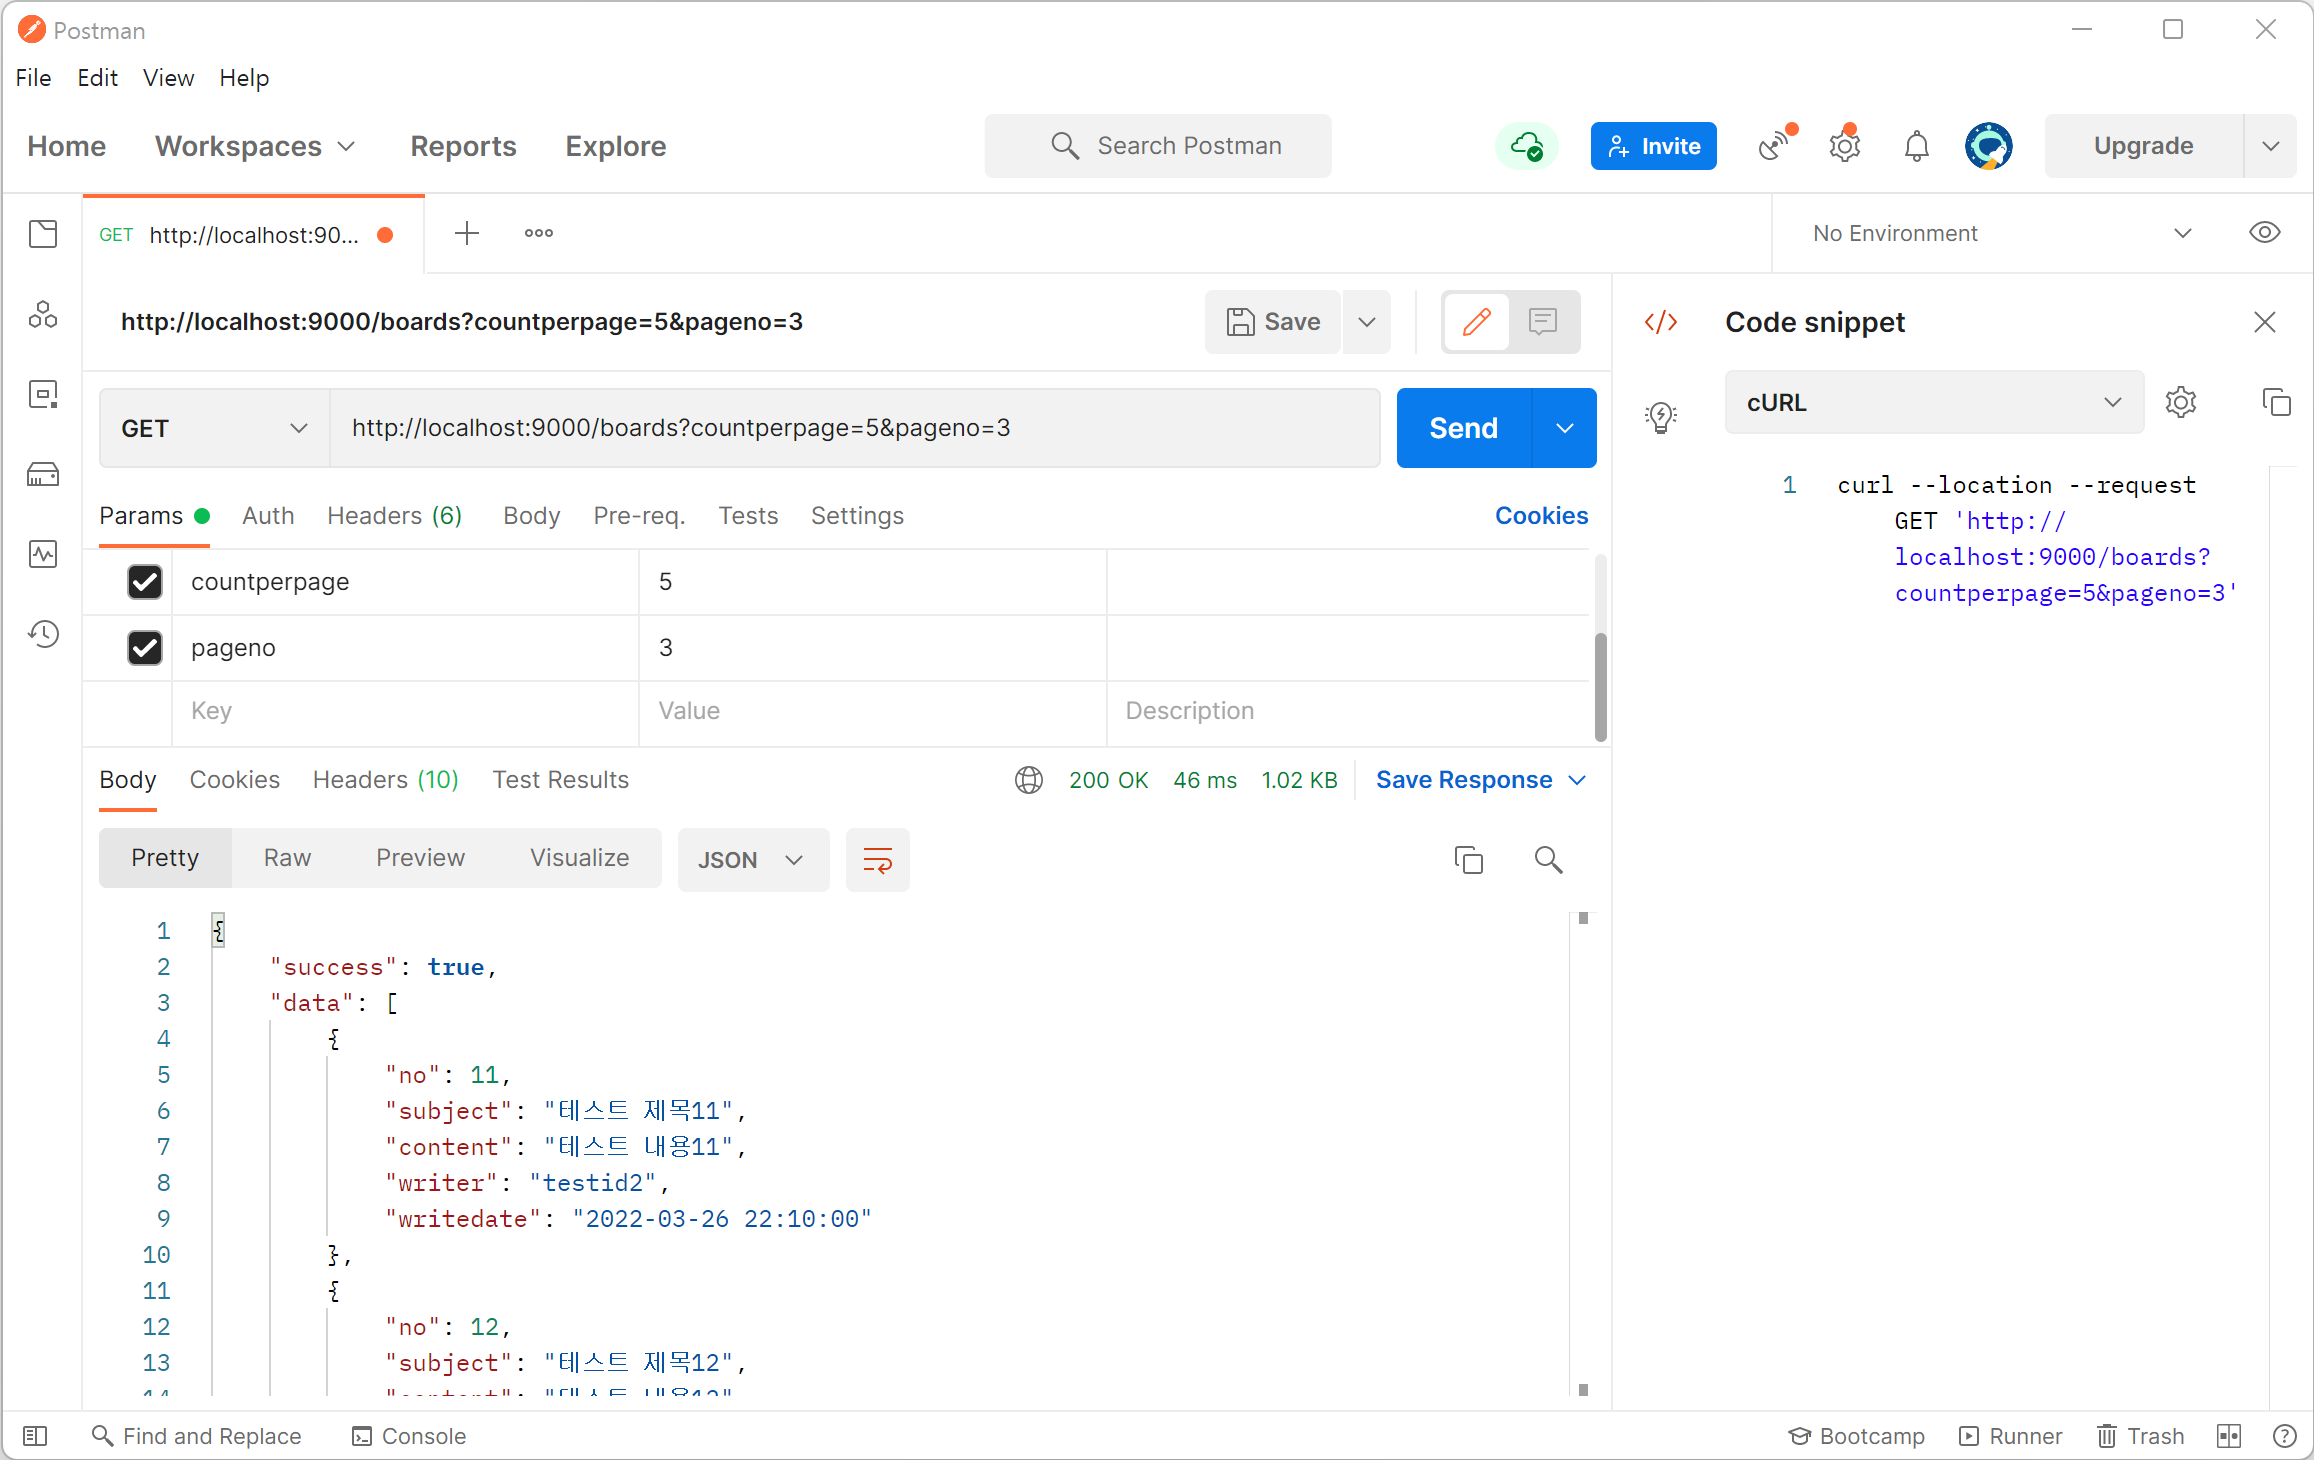
Task: Open the Mock Servers sidebar icon
Action: pyautogui.click(x=43, y=474)
